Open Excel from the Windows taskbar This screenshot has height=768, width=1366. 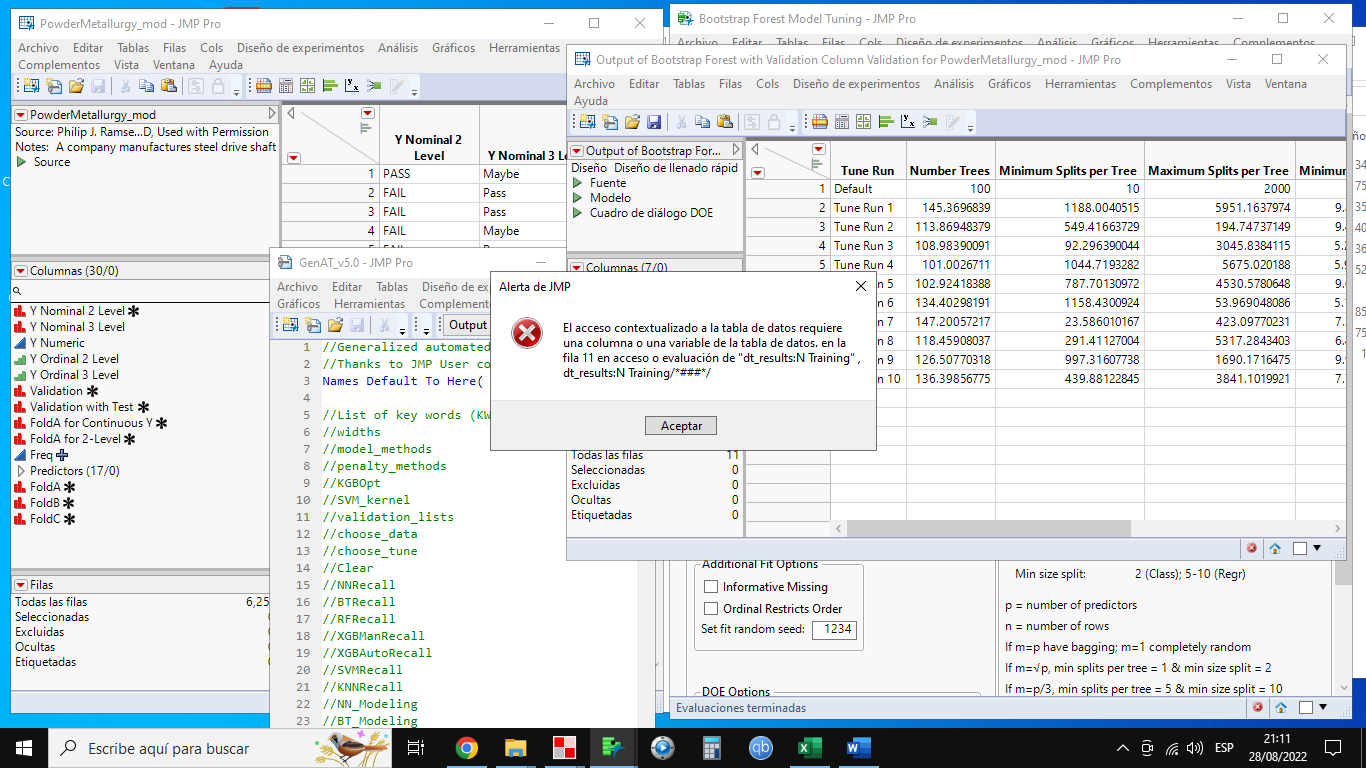(808, 747)
